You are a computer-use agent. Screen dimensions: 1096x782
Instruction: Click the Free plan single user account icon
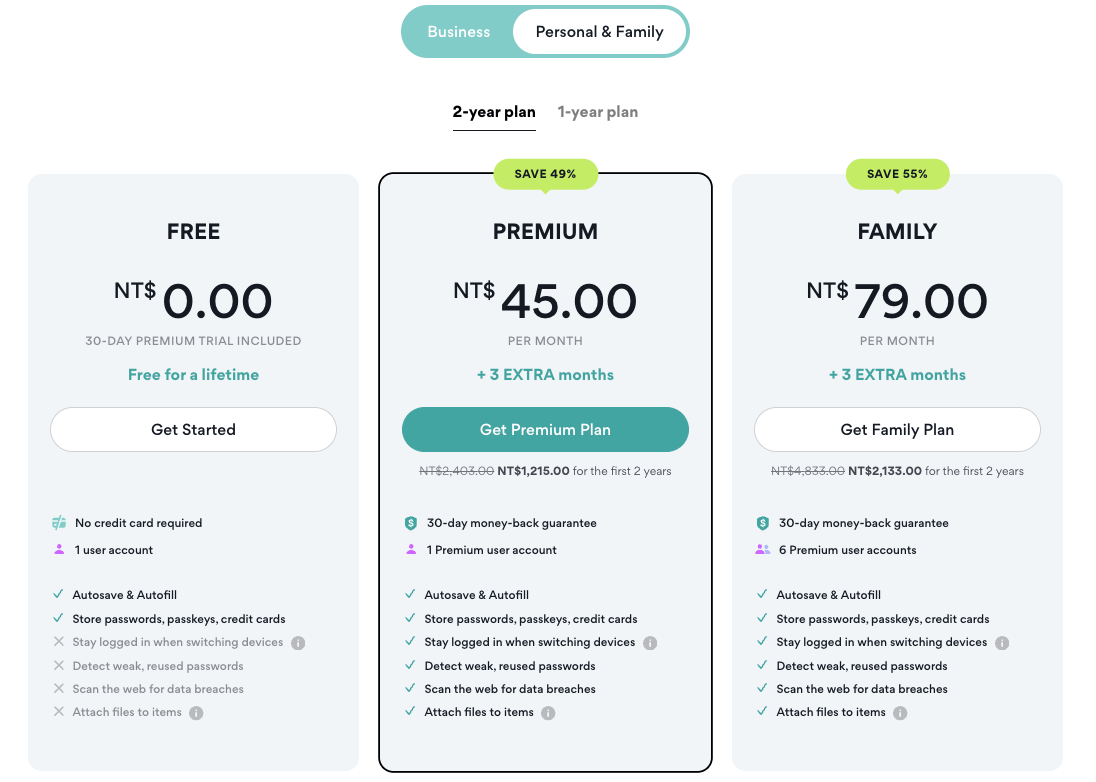(x=59, y=550)
